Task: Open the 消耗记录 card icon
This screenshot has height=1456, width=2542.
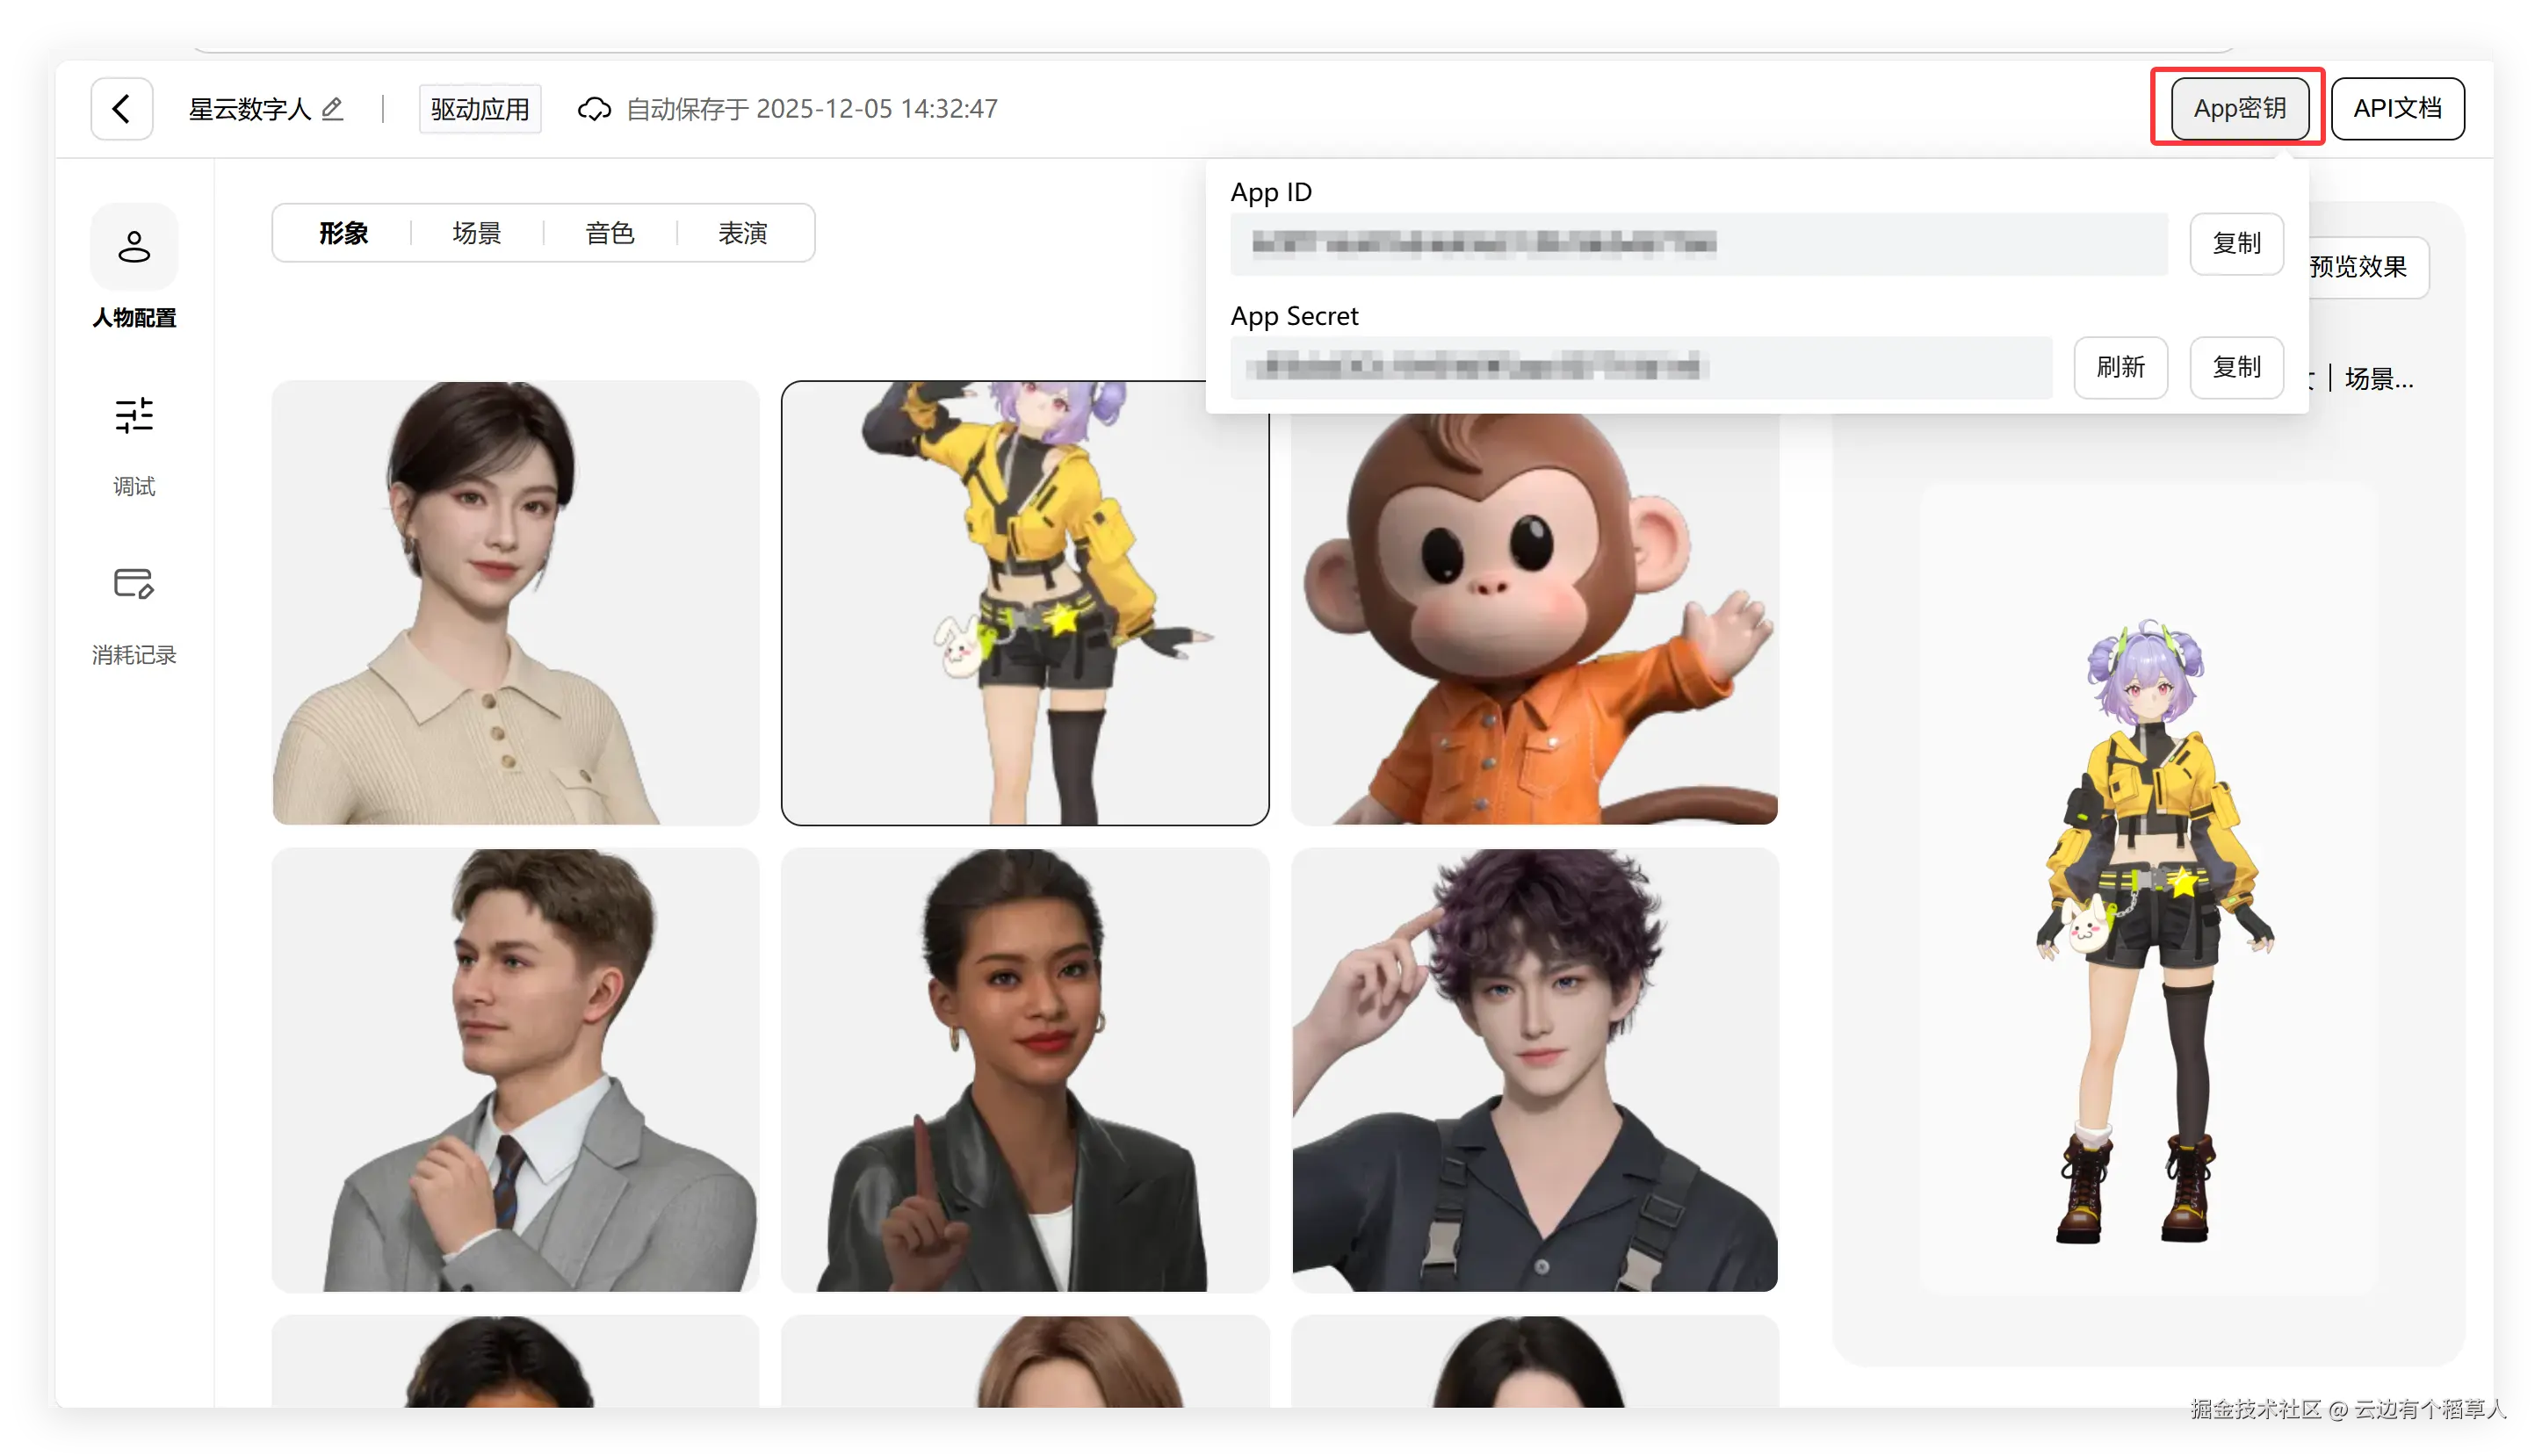Action: pyautogui.click(x=134, y=584)
